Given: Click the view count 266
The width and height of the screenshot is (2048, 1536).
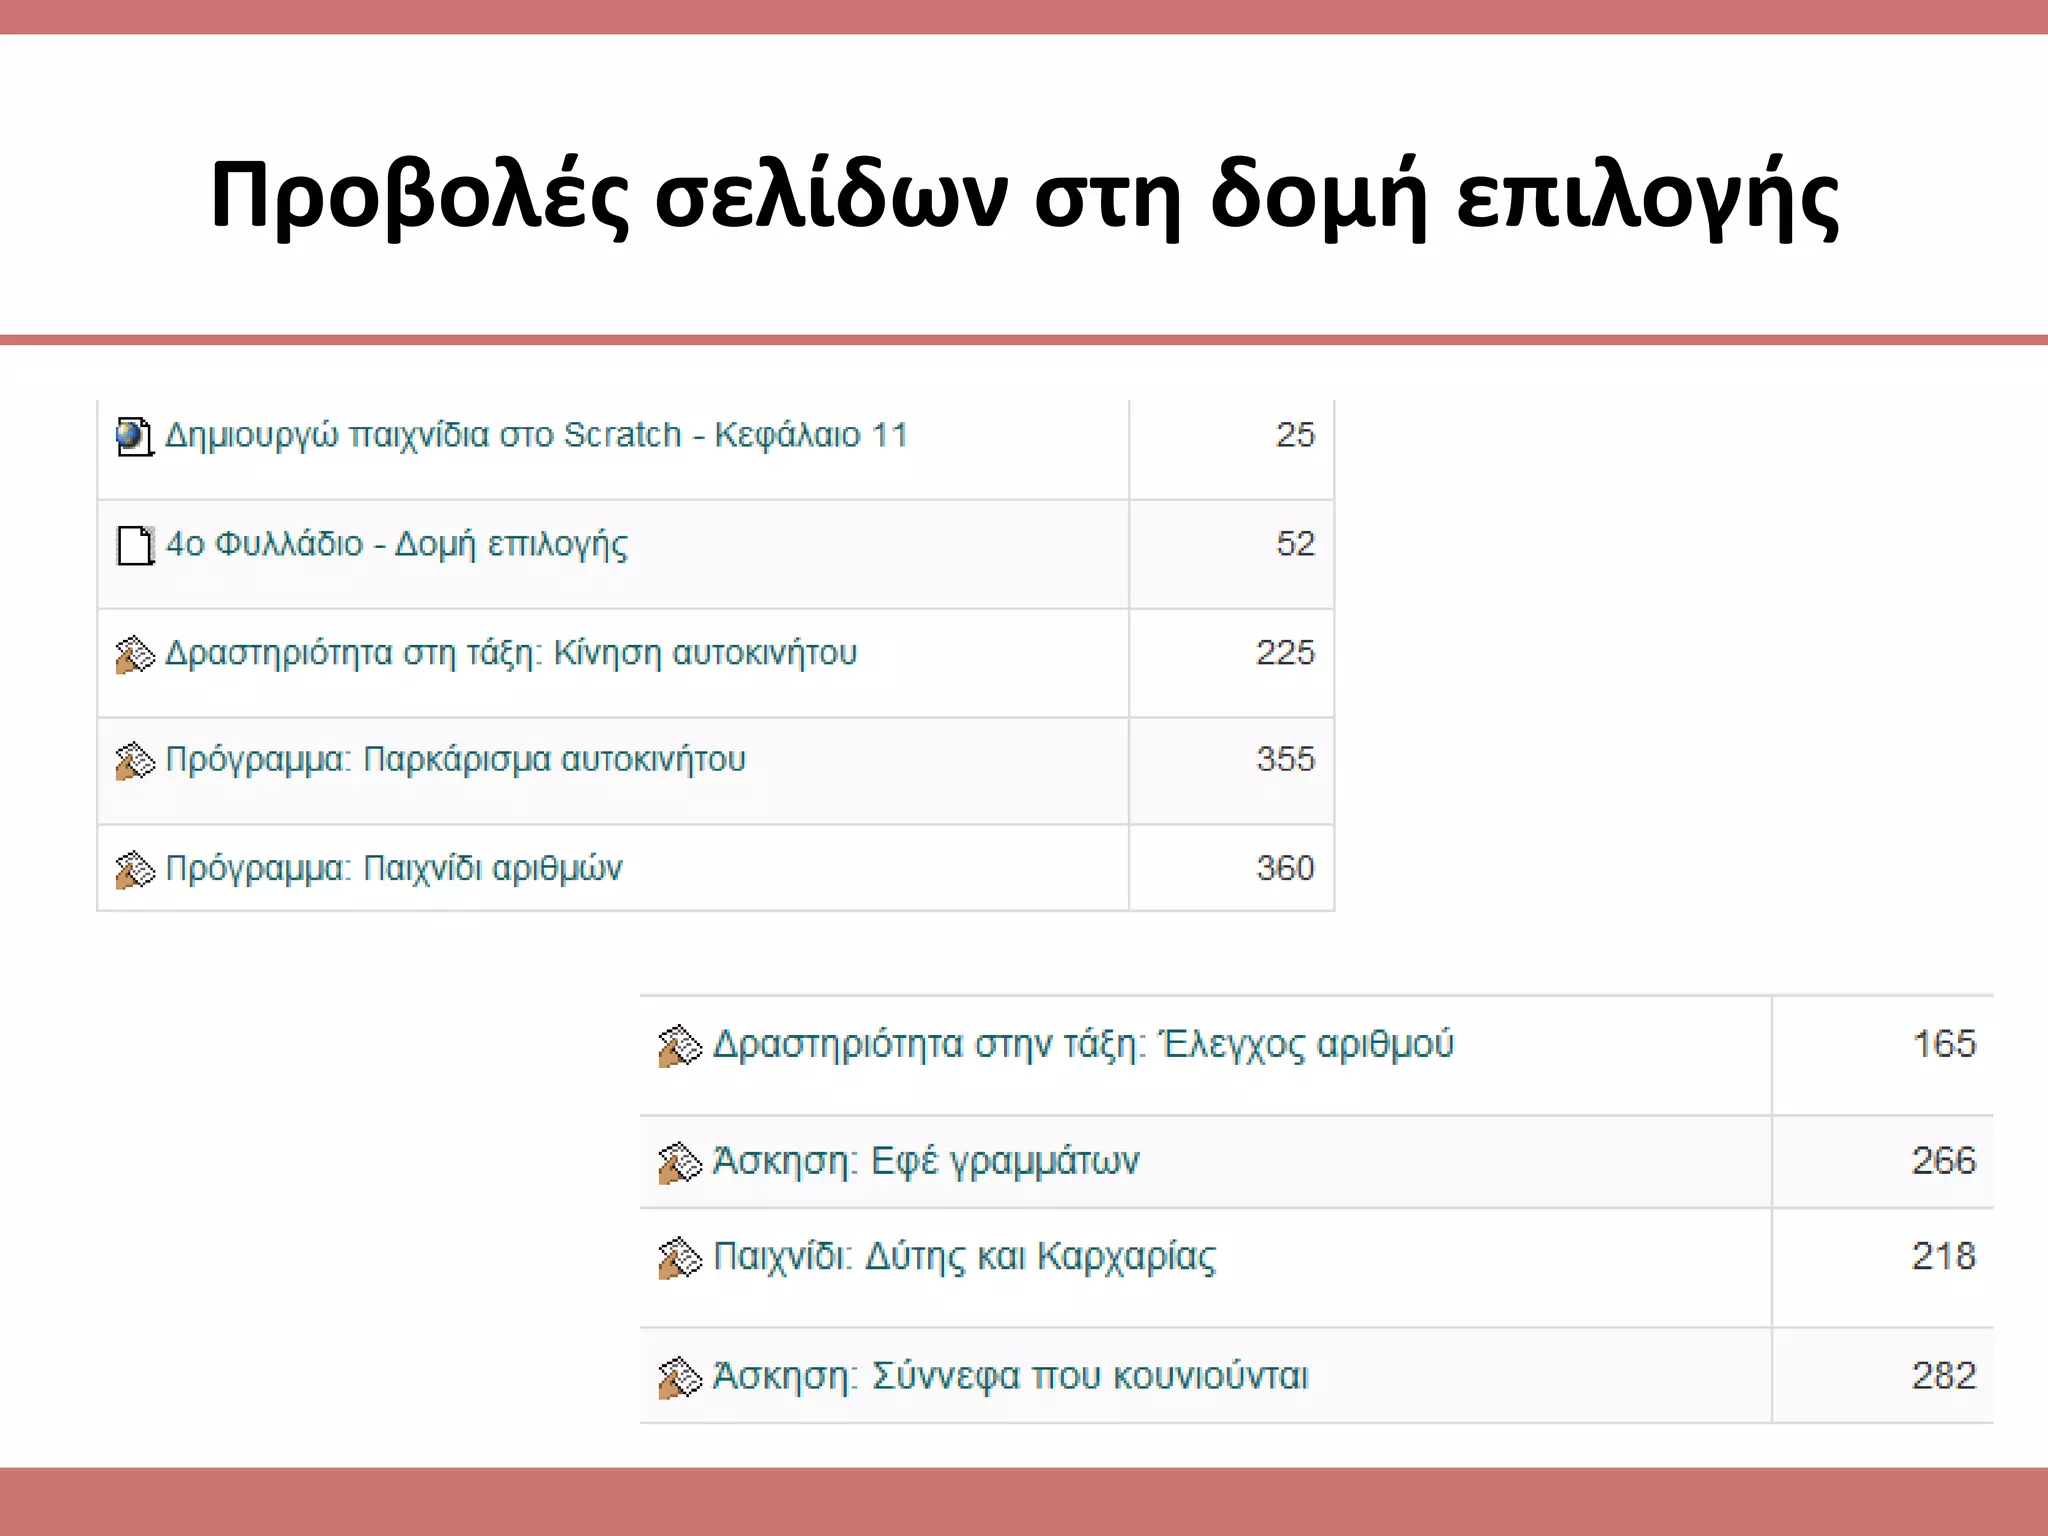Looking at the screenshot, I should 1944,1161.
